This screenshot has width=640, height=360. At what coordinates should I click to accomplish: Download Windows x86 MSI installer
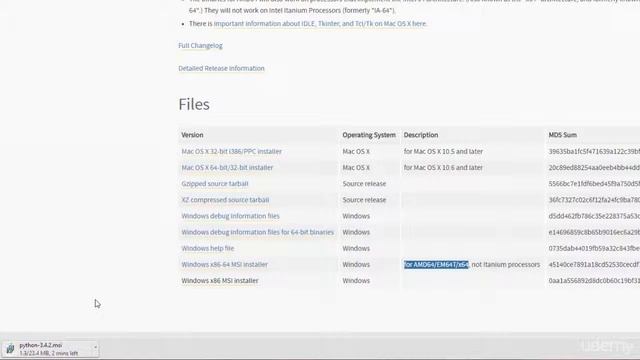point(220,281)
